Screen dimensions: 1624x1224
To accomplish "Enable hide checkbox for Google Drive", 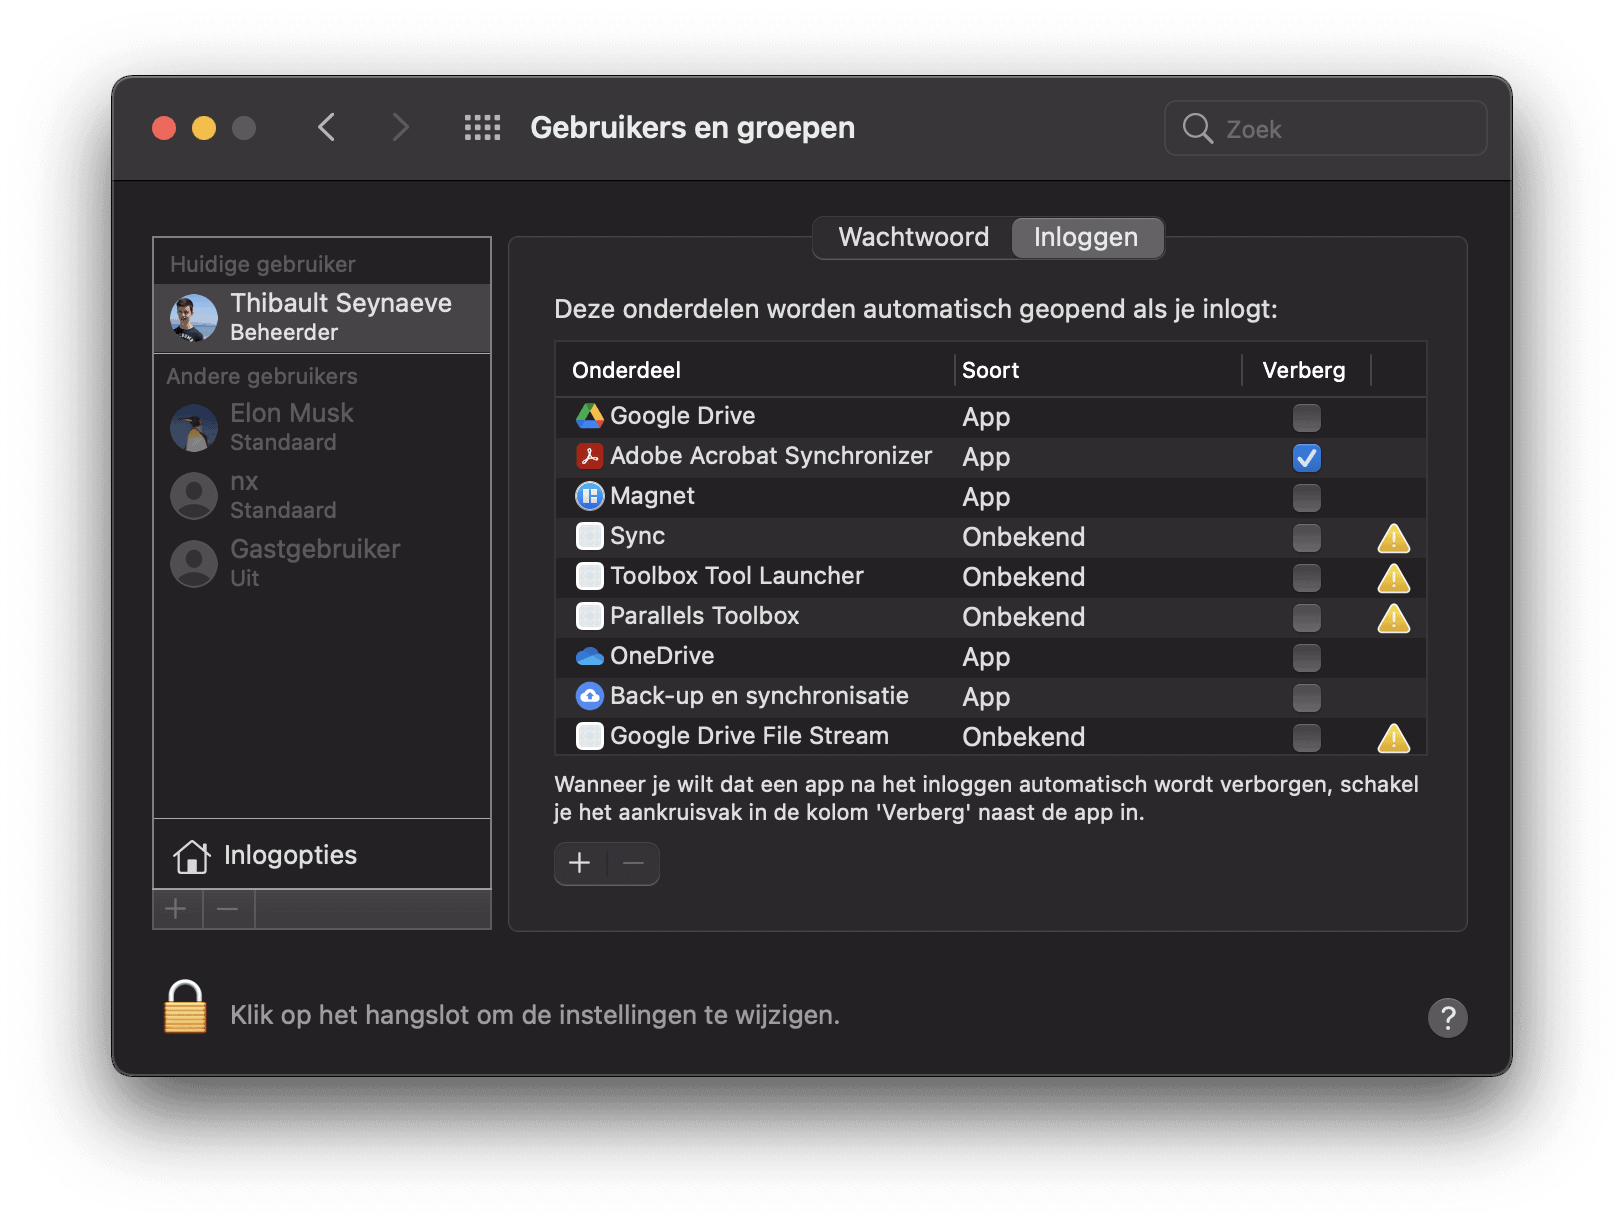I will [1306, 417].
